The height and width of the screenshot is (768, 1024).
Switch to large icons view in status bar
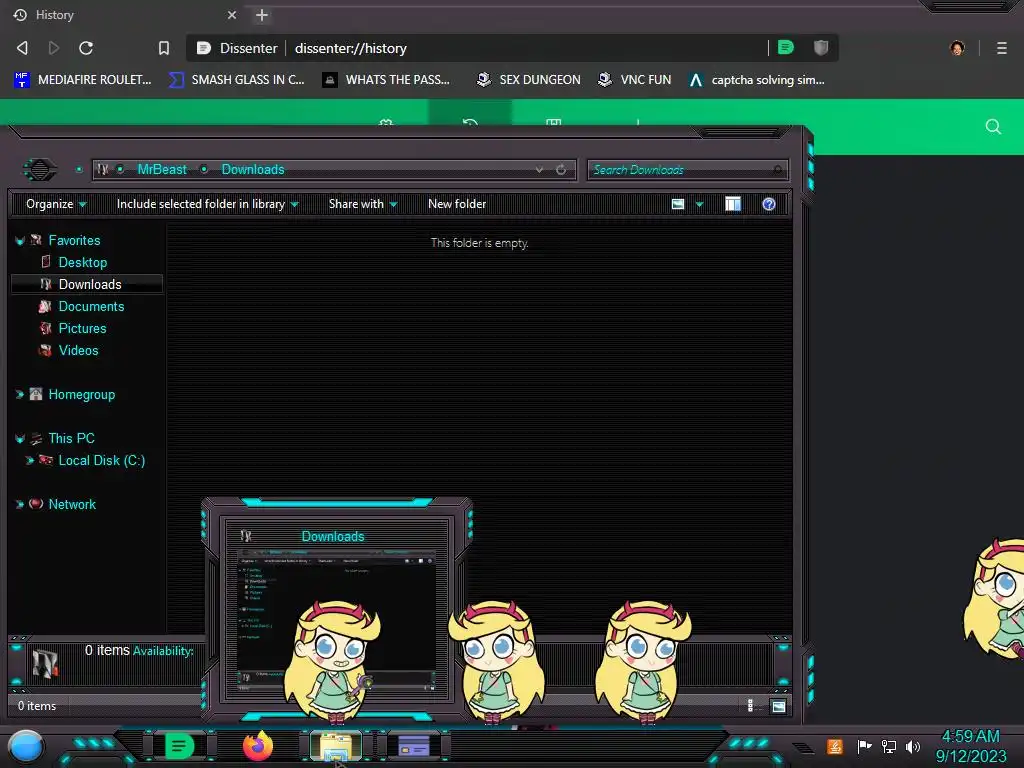[x=778, y=706]
